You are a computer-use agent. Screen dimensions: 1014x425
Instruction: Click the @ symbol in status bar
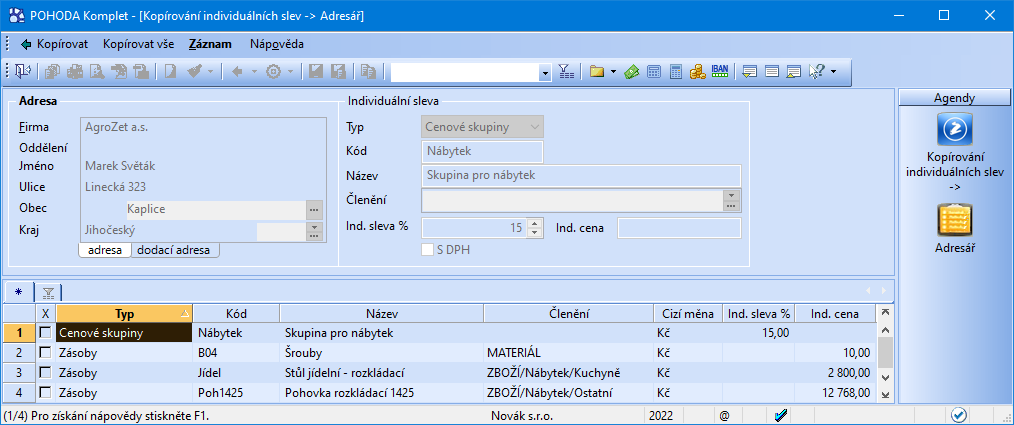724,416
